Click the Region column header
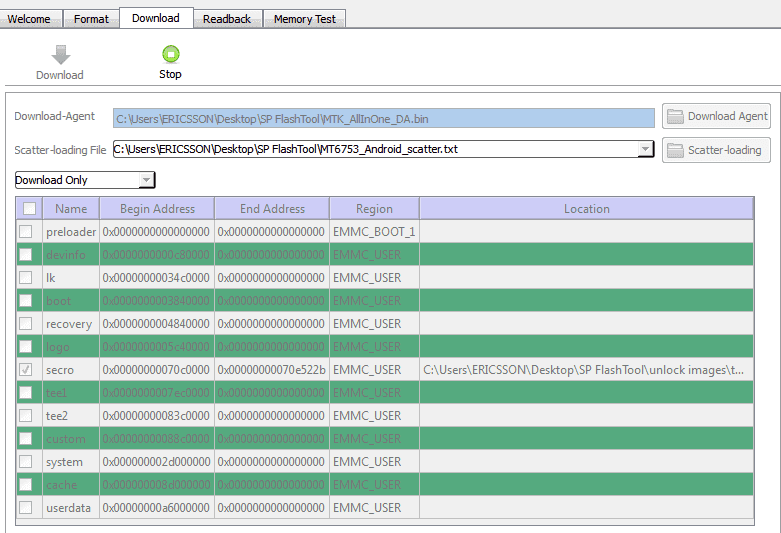 [x=374, y=208]
